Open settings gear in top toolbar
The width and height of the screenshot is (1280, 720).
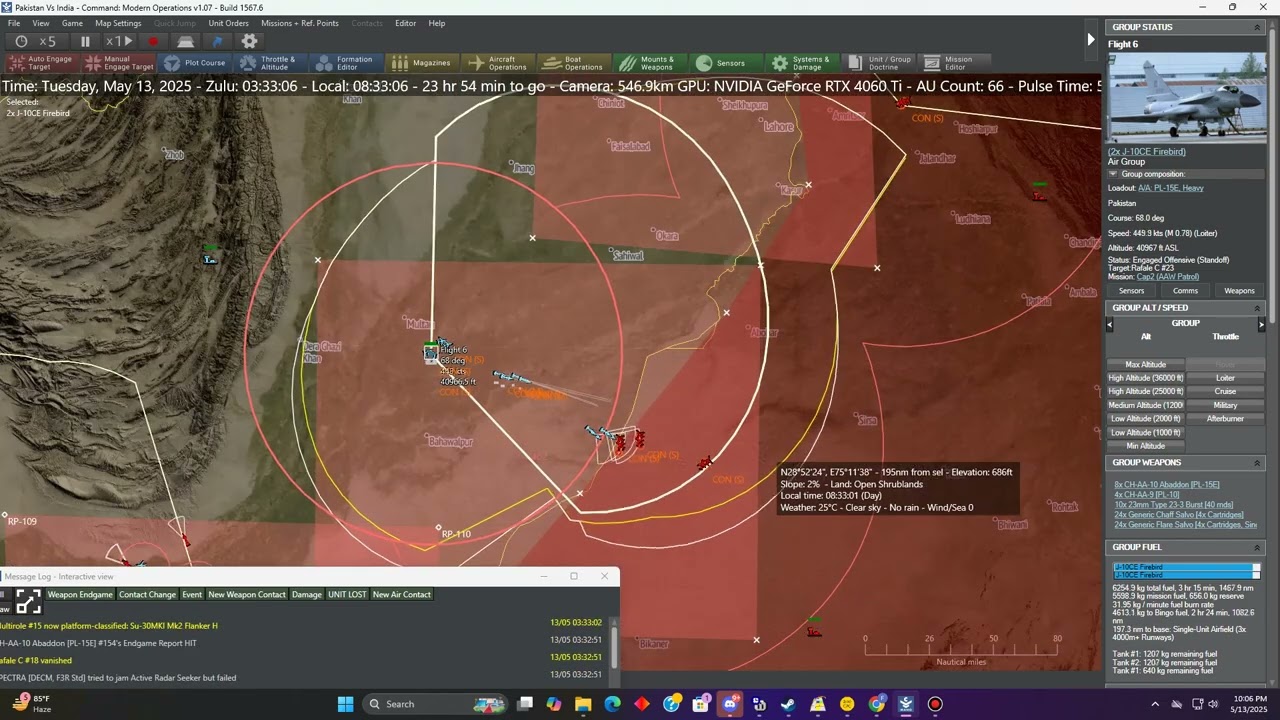pyautogui.click(x=249, y=41)
